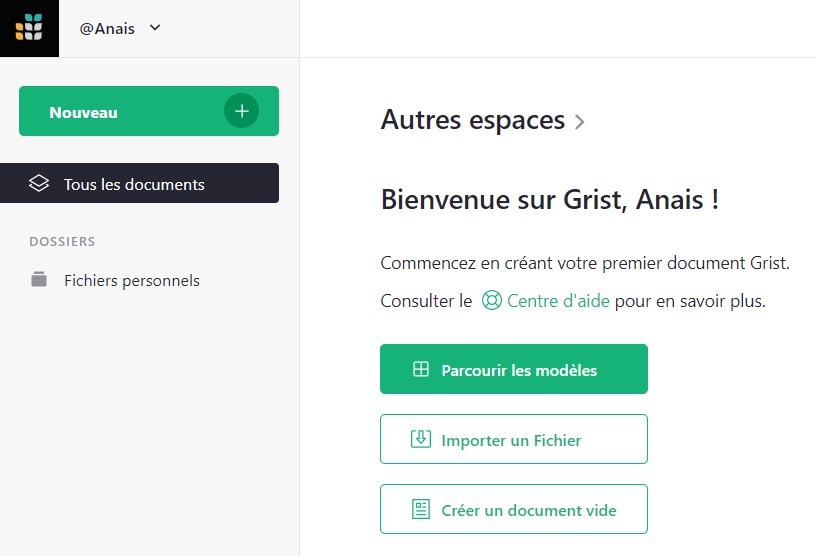The image size is (816, 556).
Task: Click the layers icon beside Tous les documents
Action: tap(39, 183)
